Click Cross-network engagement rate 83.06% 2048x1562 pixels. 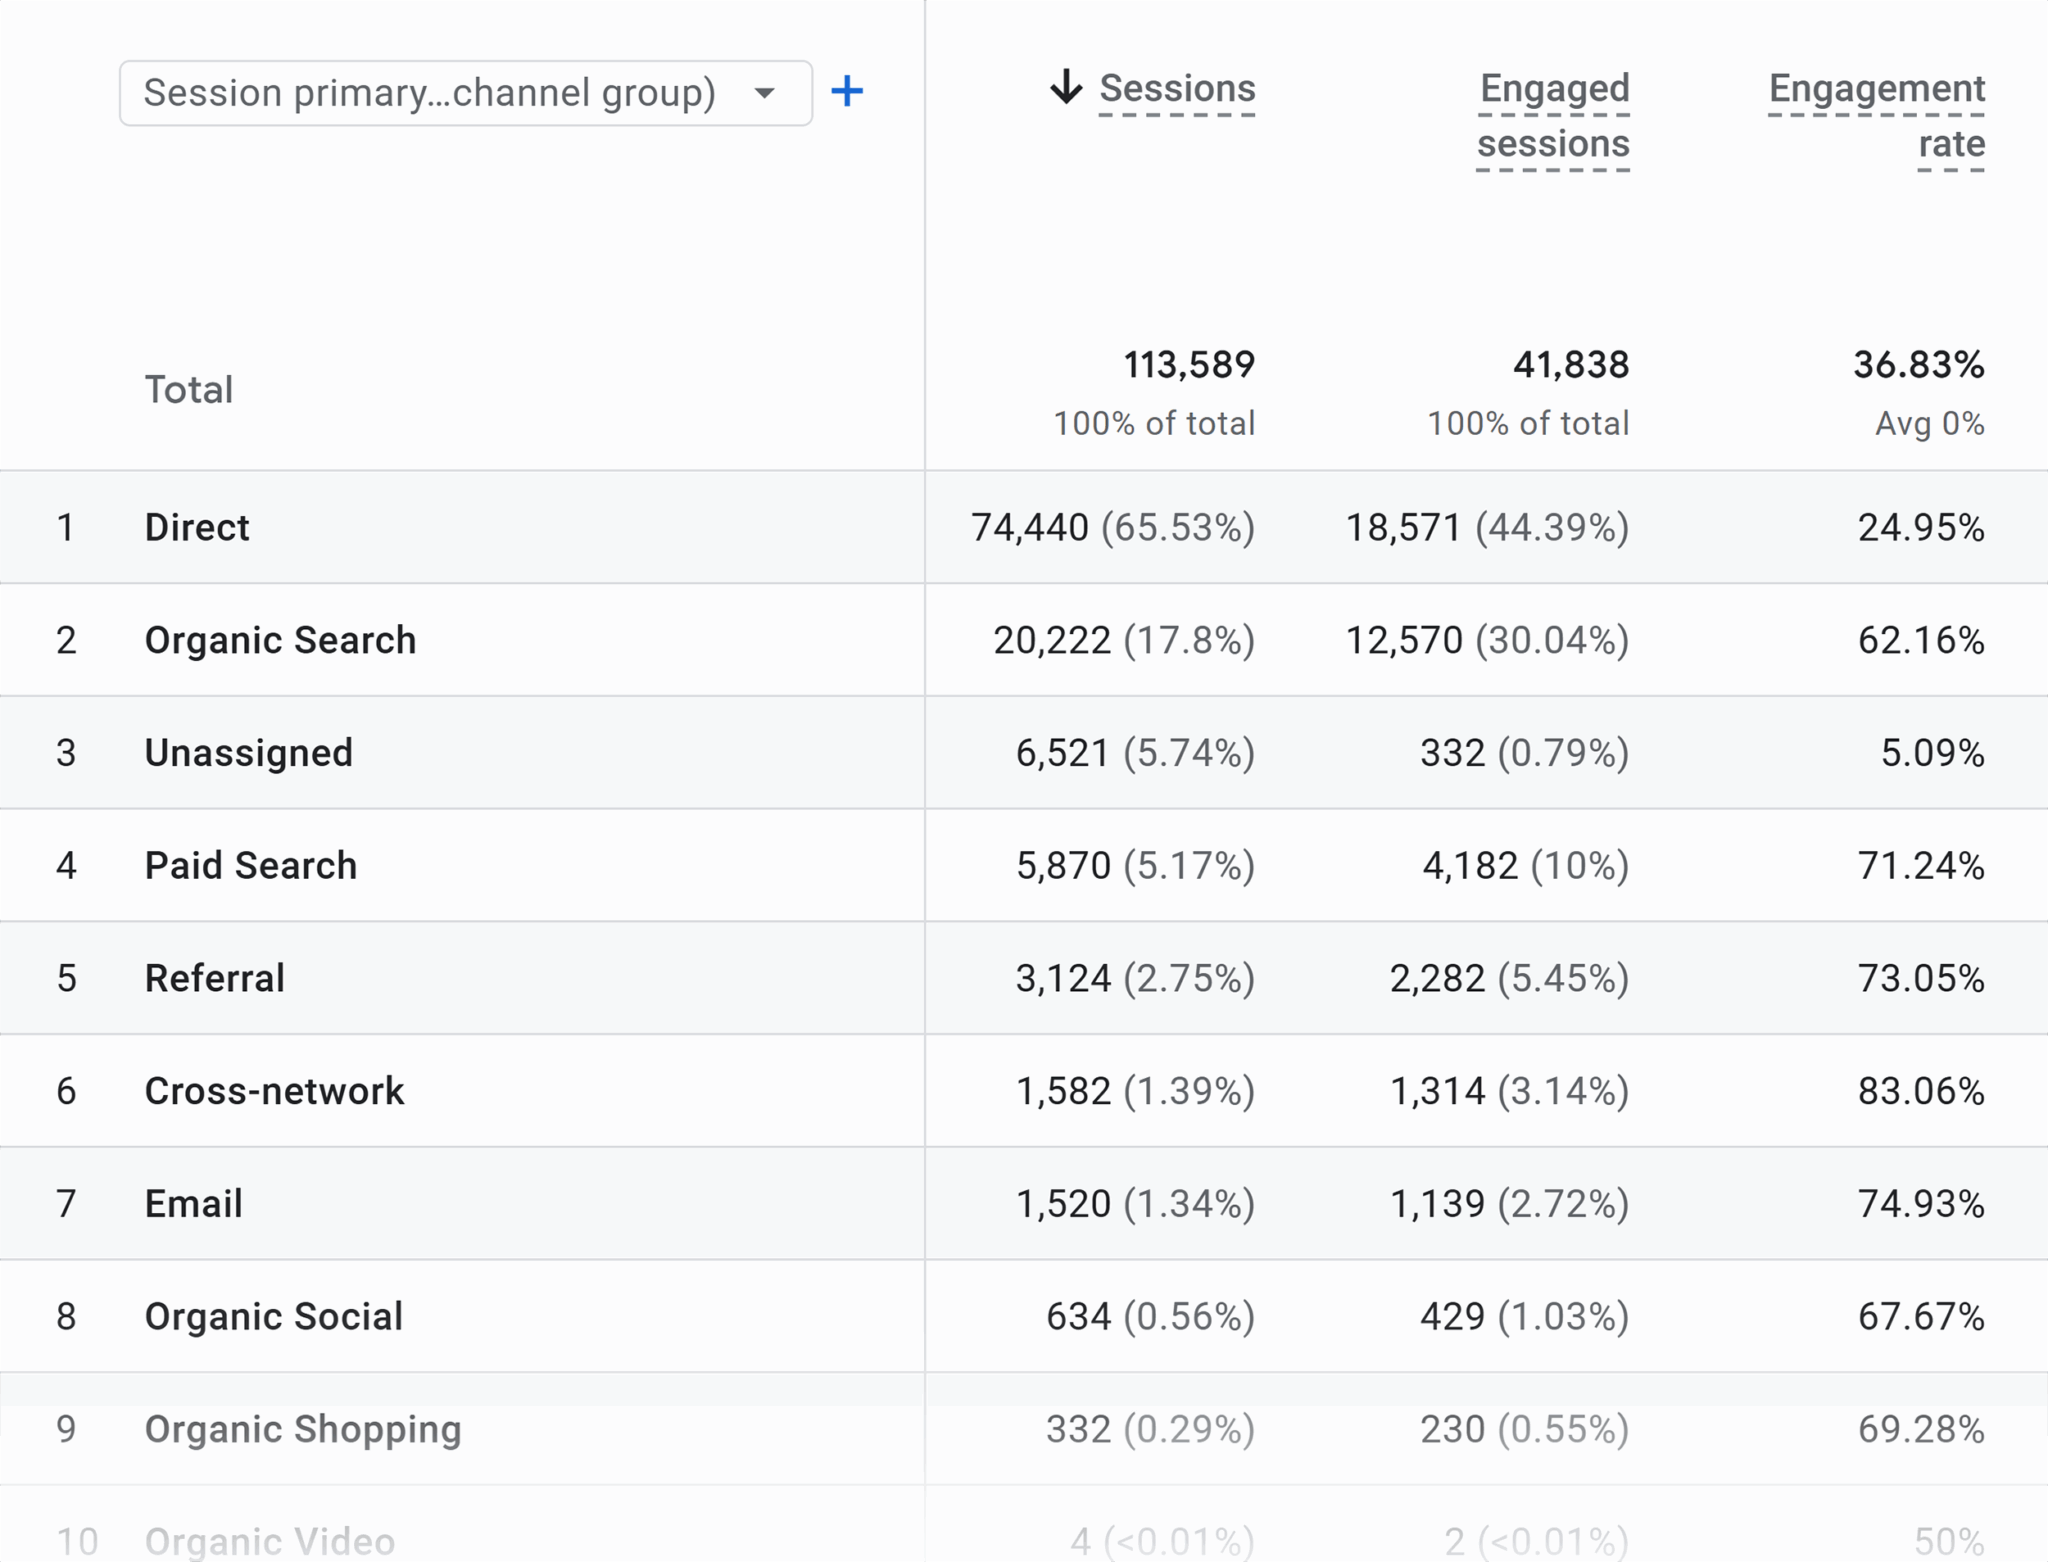click(1921, 1091)
